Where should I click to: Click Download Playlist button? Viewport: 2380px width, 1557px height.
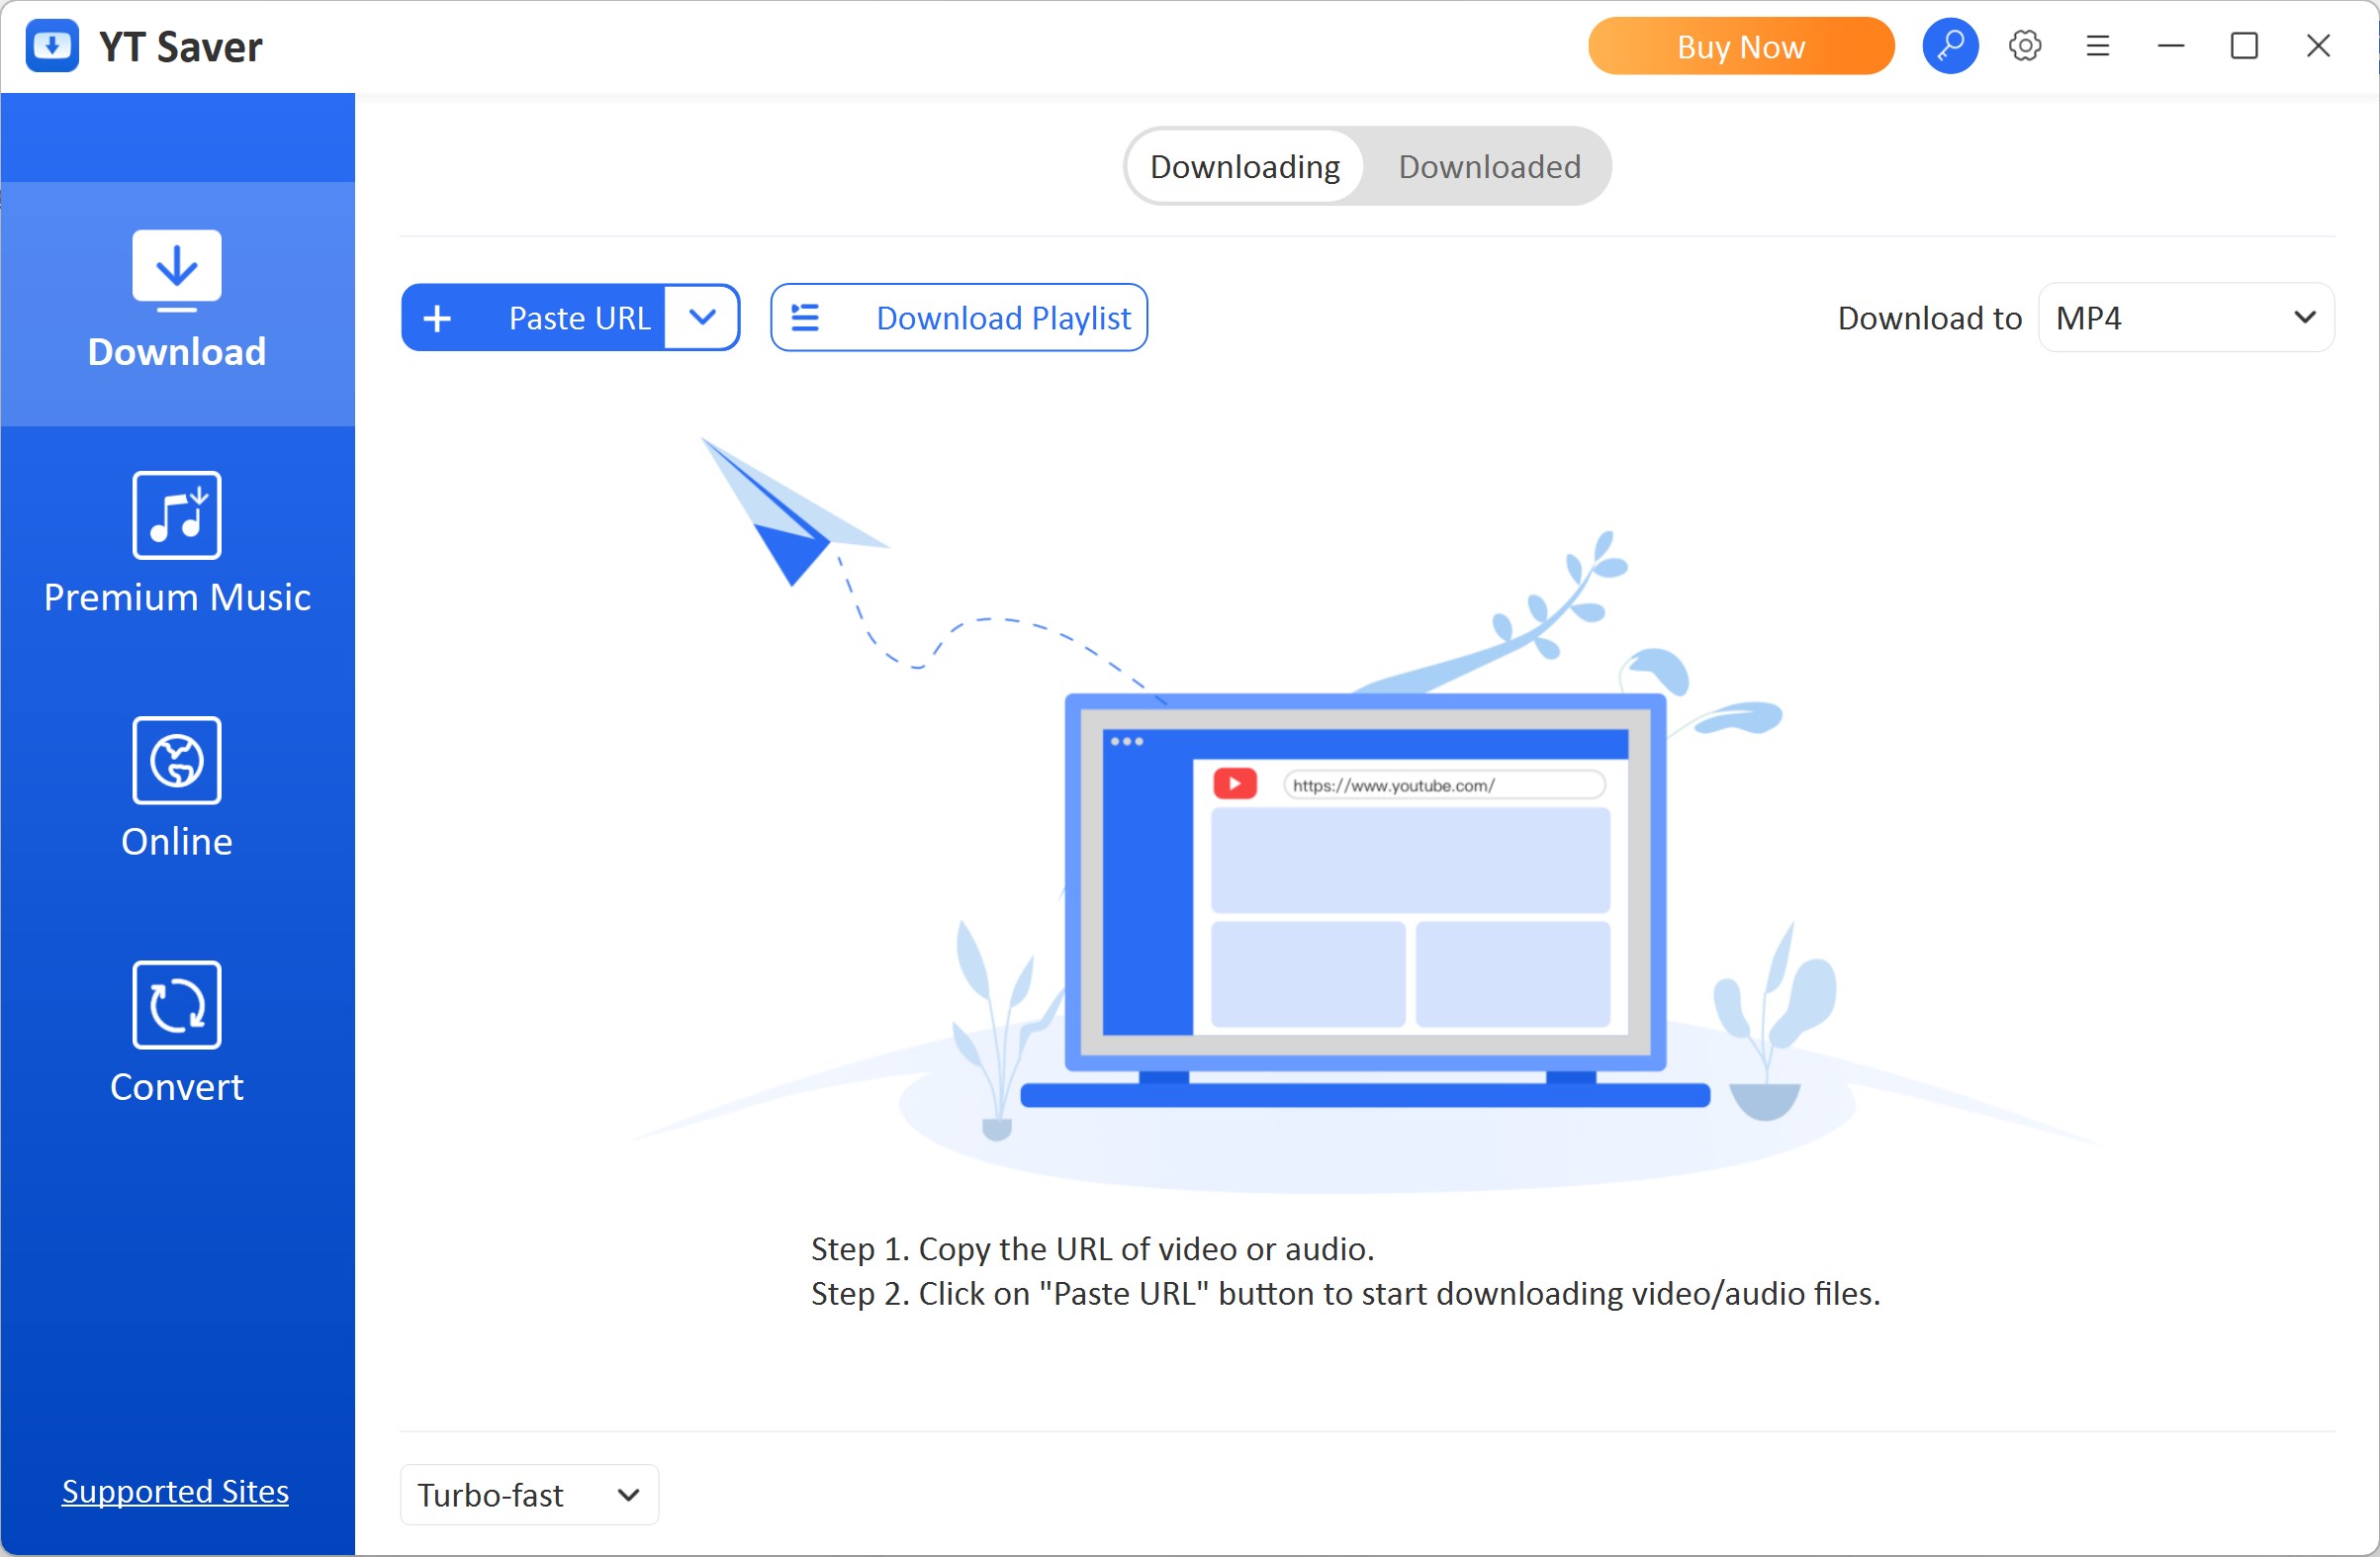(959, 318)
